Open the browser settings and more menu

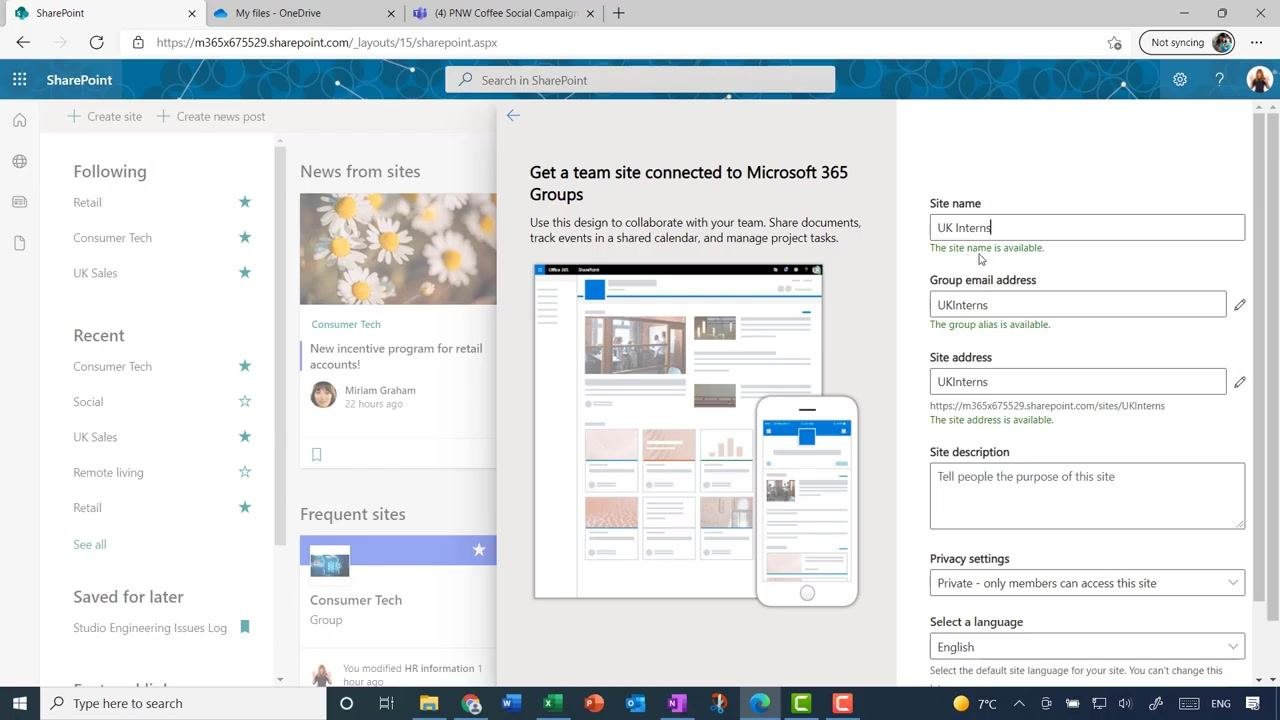[1257, 42]
